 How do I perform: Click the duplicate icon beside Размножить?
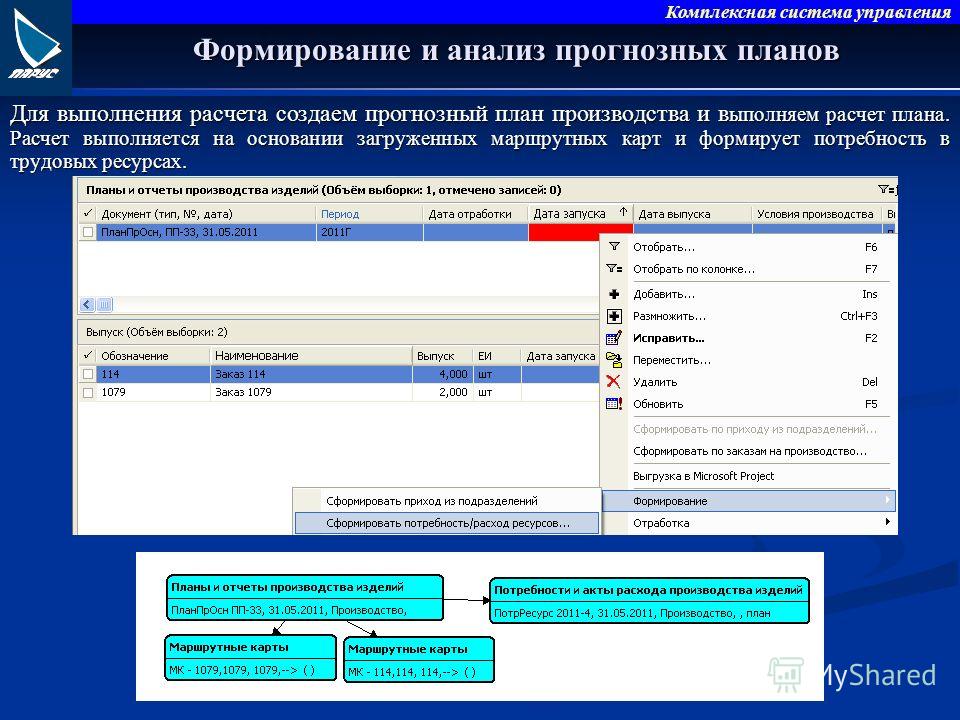coord(613,316)
